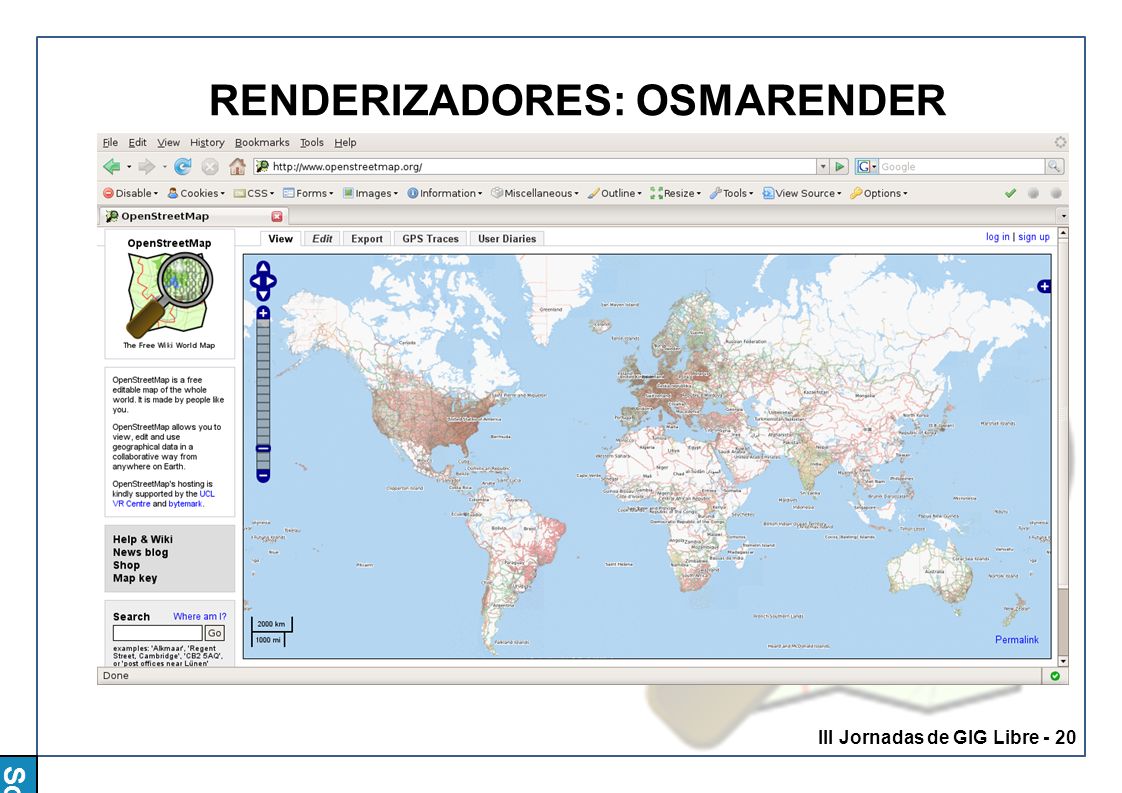Switch to the map Edit tab
Image resolution: width=1122 pixels, height=793 pixels.
pyautogui.click(x=322, y=239)
